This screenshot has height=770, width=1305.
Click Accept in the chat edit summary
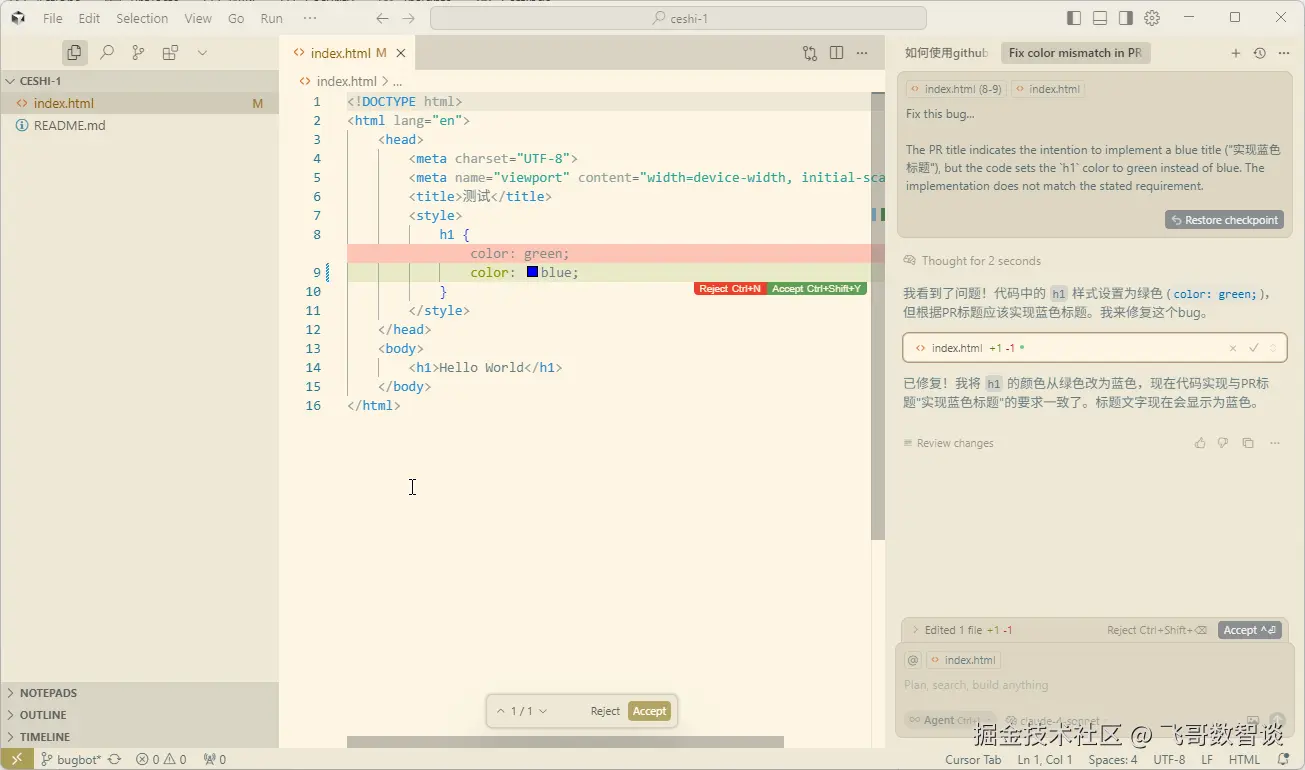pos(1249,630)
